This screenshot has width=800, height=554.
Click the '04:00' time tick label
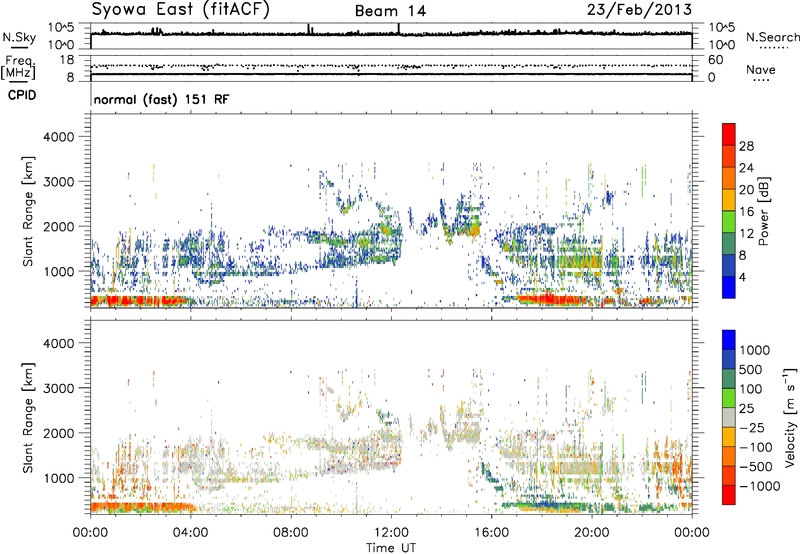(x=190, y=532)
